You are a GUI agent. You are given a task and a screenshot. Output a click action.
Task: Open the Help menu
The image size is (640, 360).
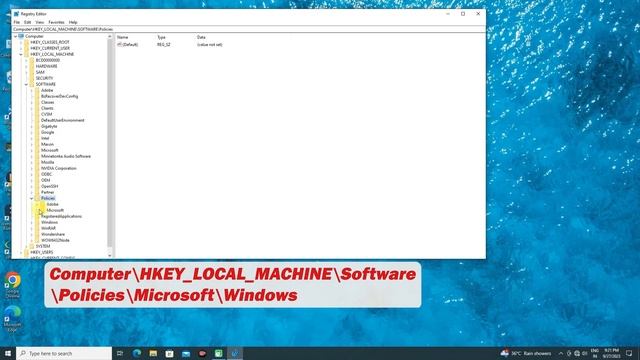click(73, 22)
